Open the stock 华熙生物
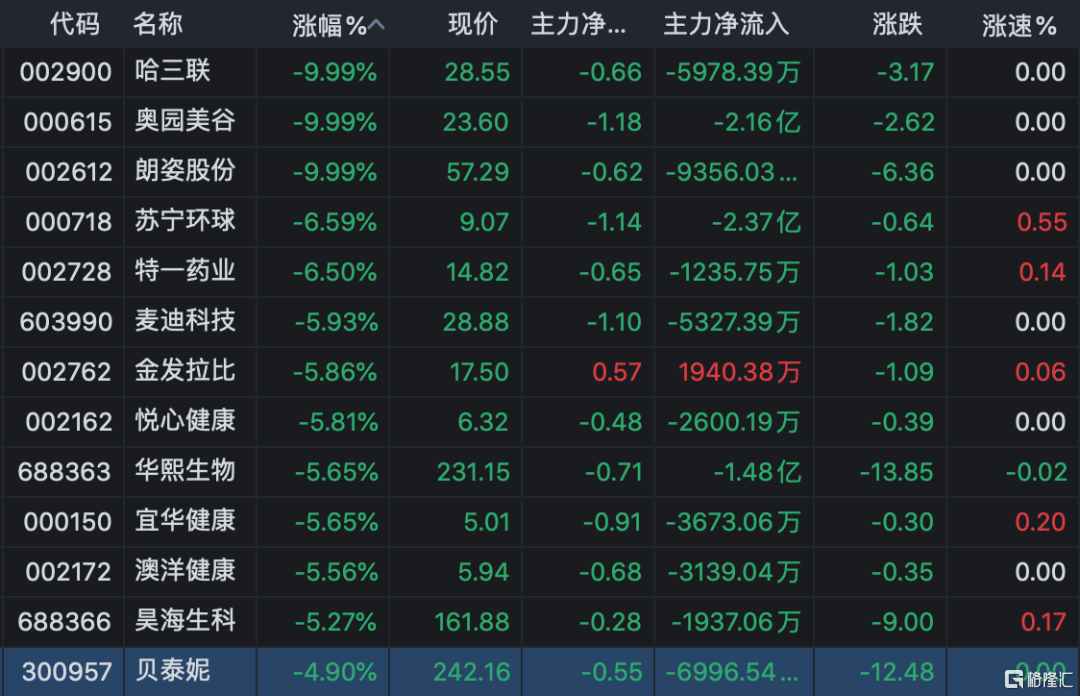 coord(185,471)
